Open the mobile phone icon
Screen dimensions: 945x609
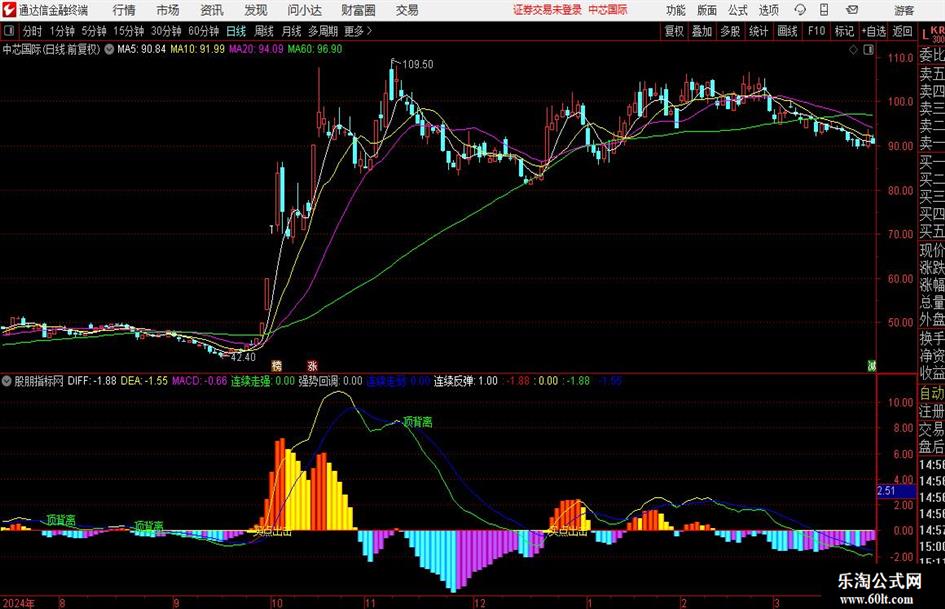[824, 10]
